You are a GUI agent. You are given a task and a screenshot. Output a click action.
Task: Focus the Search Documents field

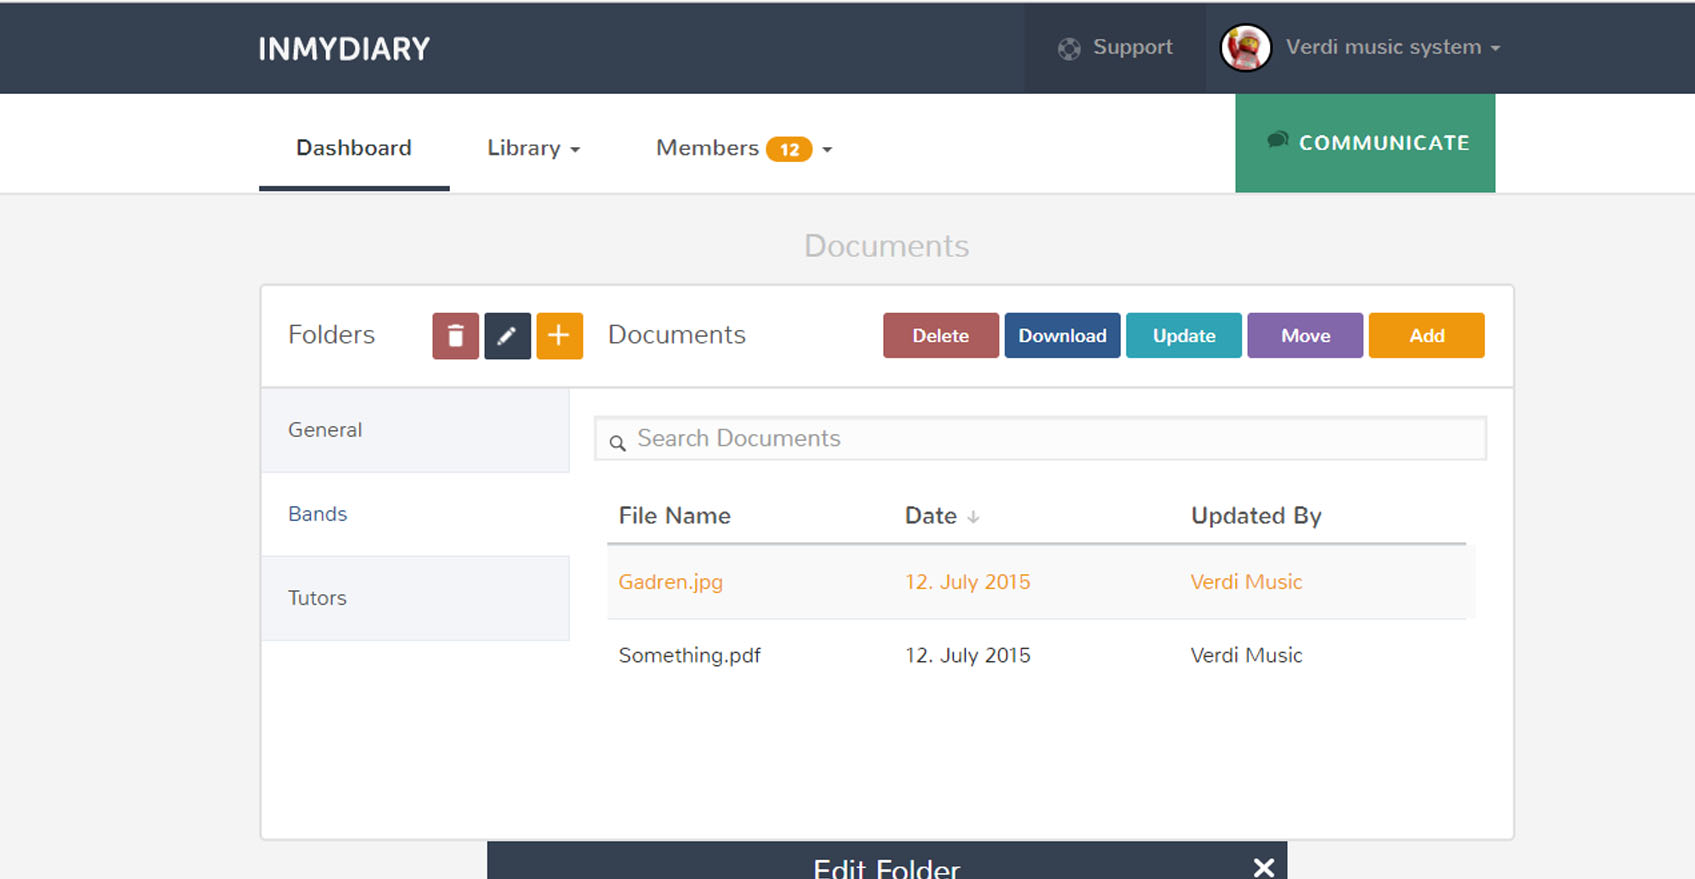[x=1040, y=439]
